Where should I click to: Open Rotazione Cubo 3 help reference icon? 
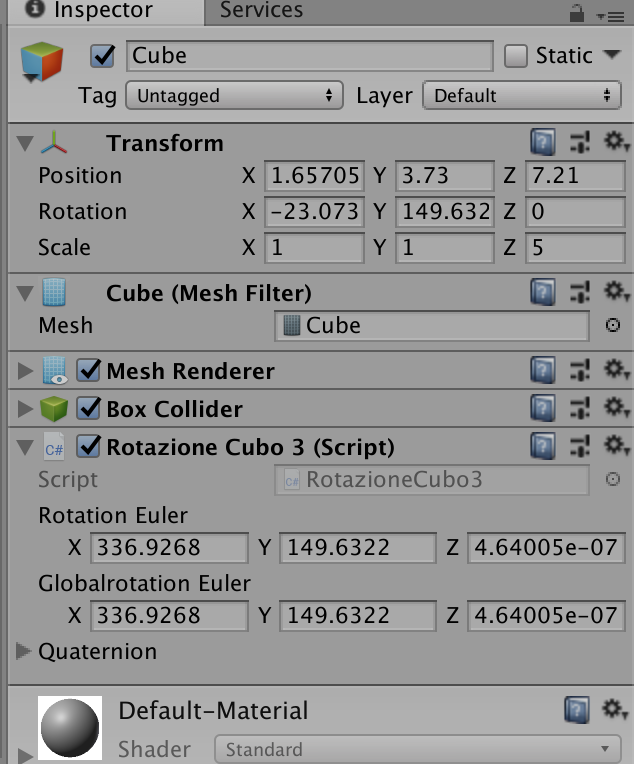click(543, 446)
